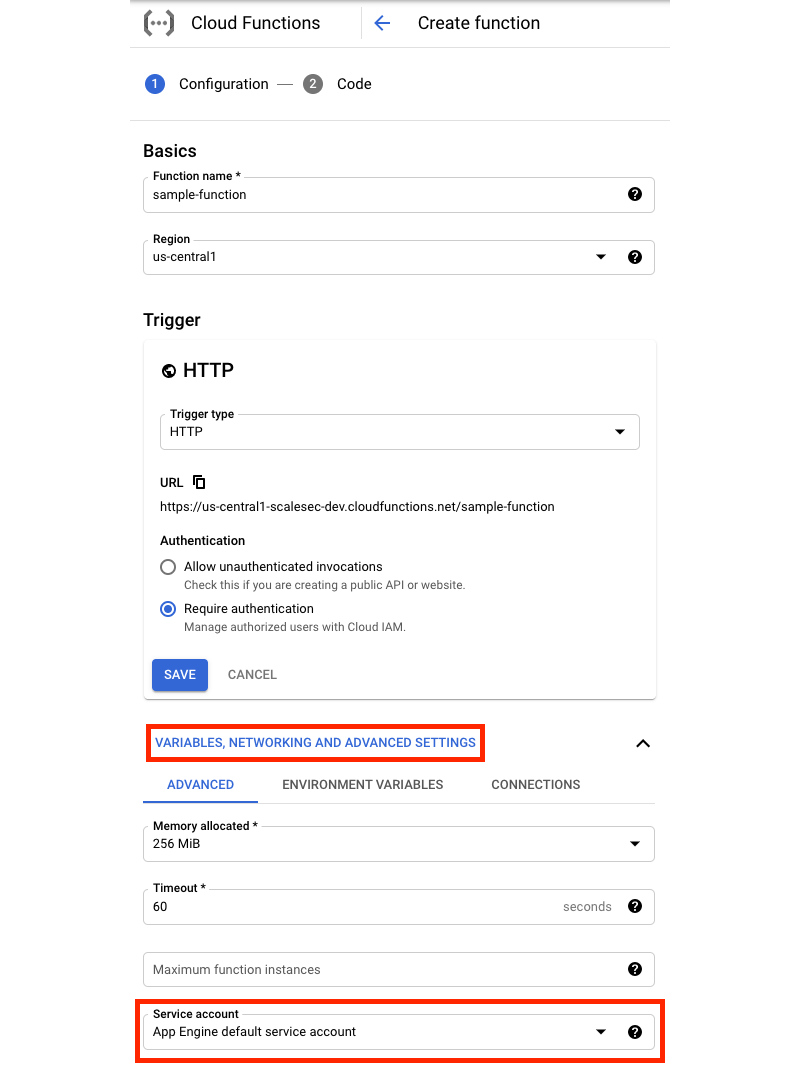Open the Trigger type dropdown
This screenshot has height=1078, width=800.
pyautogui.click(x=619, y=432)
